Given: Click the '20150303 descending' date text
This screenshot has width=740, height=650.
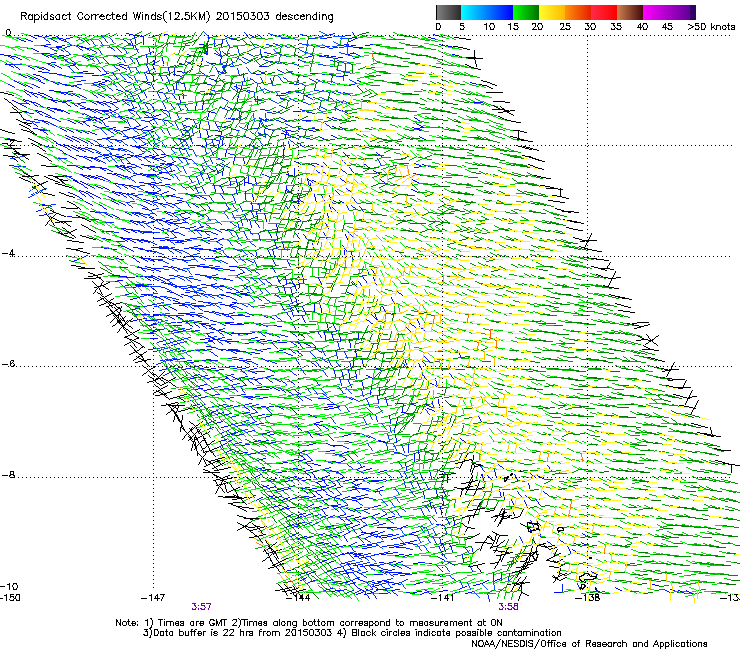Looking at the screenshot, I should pyautogui.click(x=274, y=17).
